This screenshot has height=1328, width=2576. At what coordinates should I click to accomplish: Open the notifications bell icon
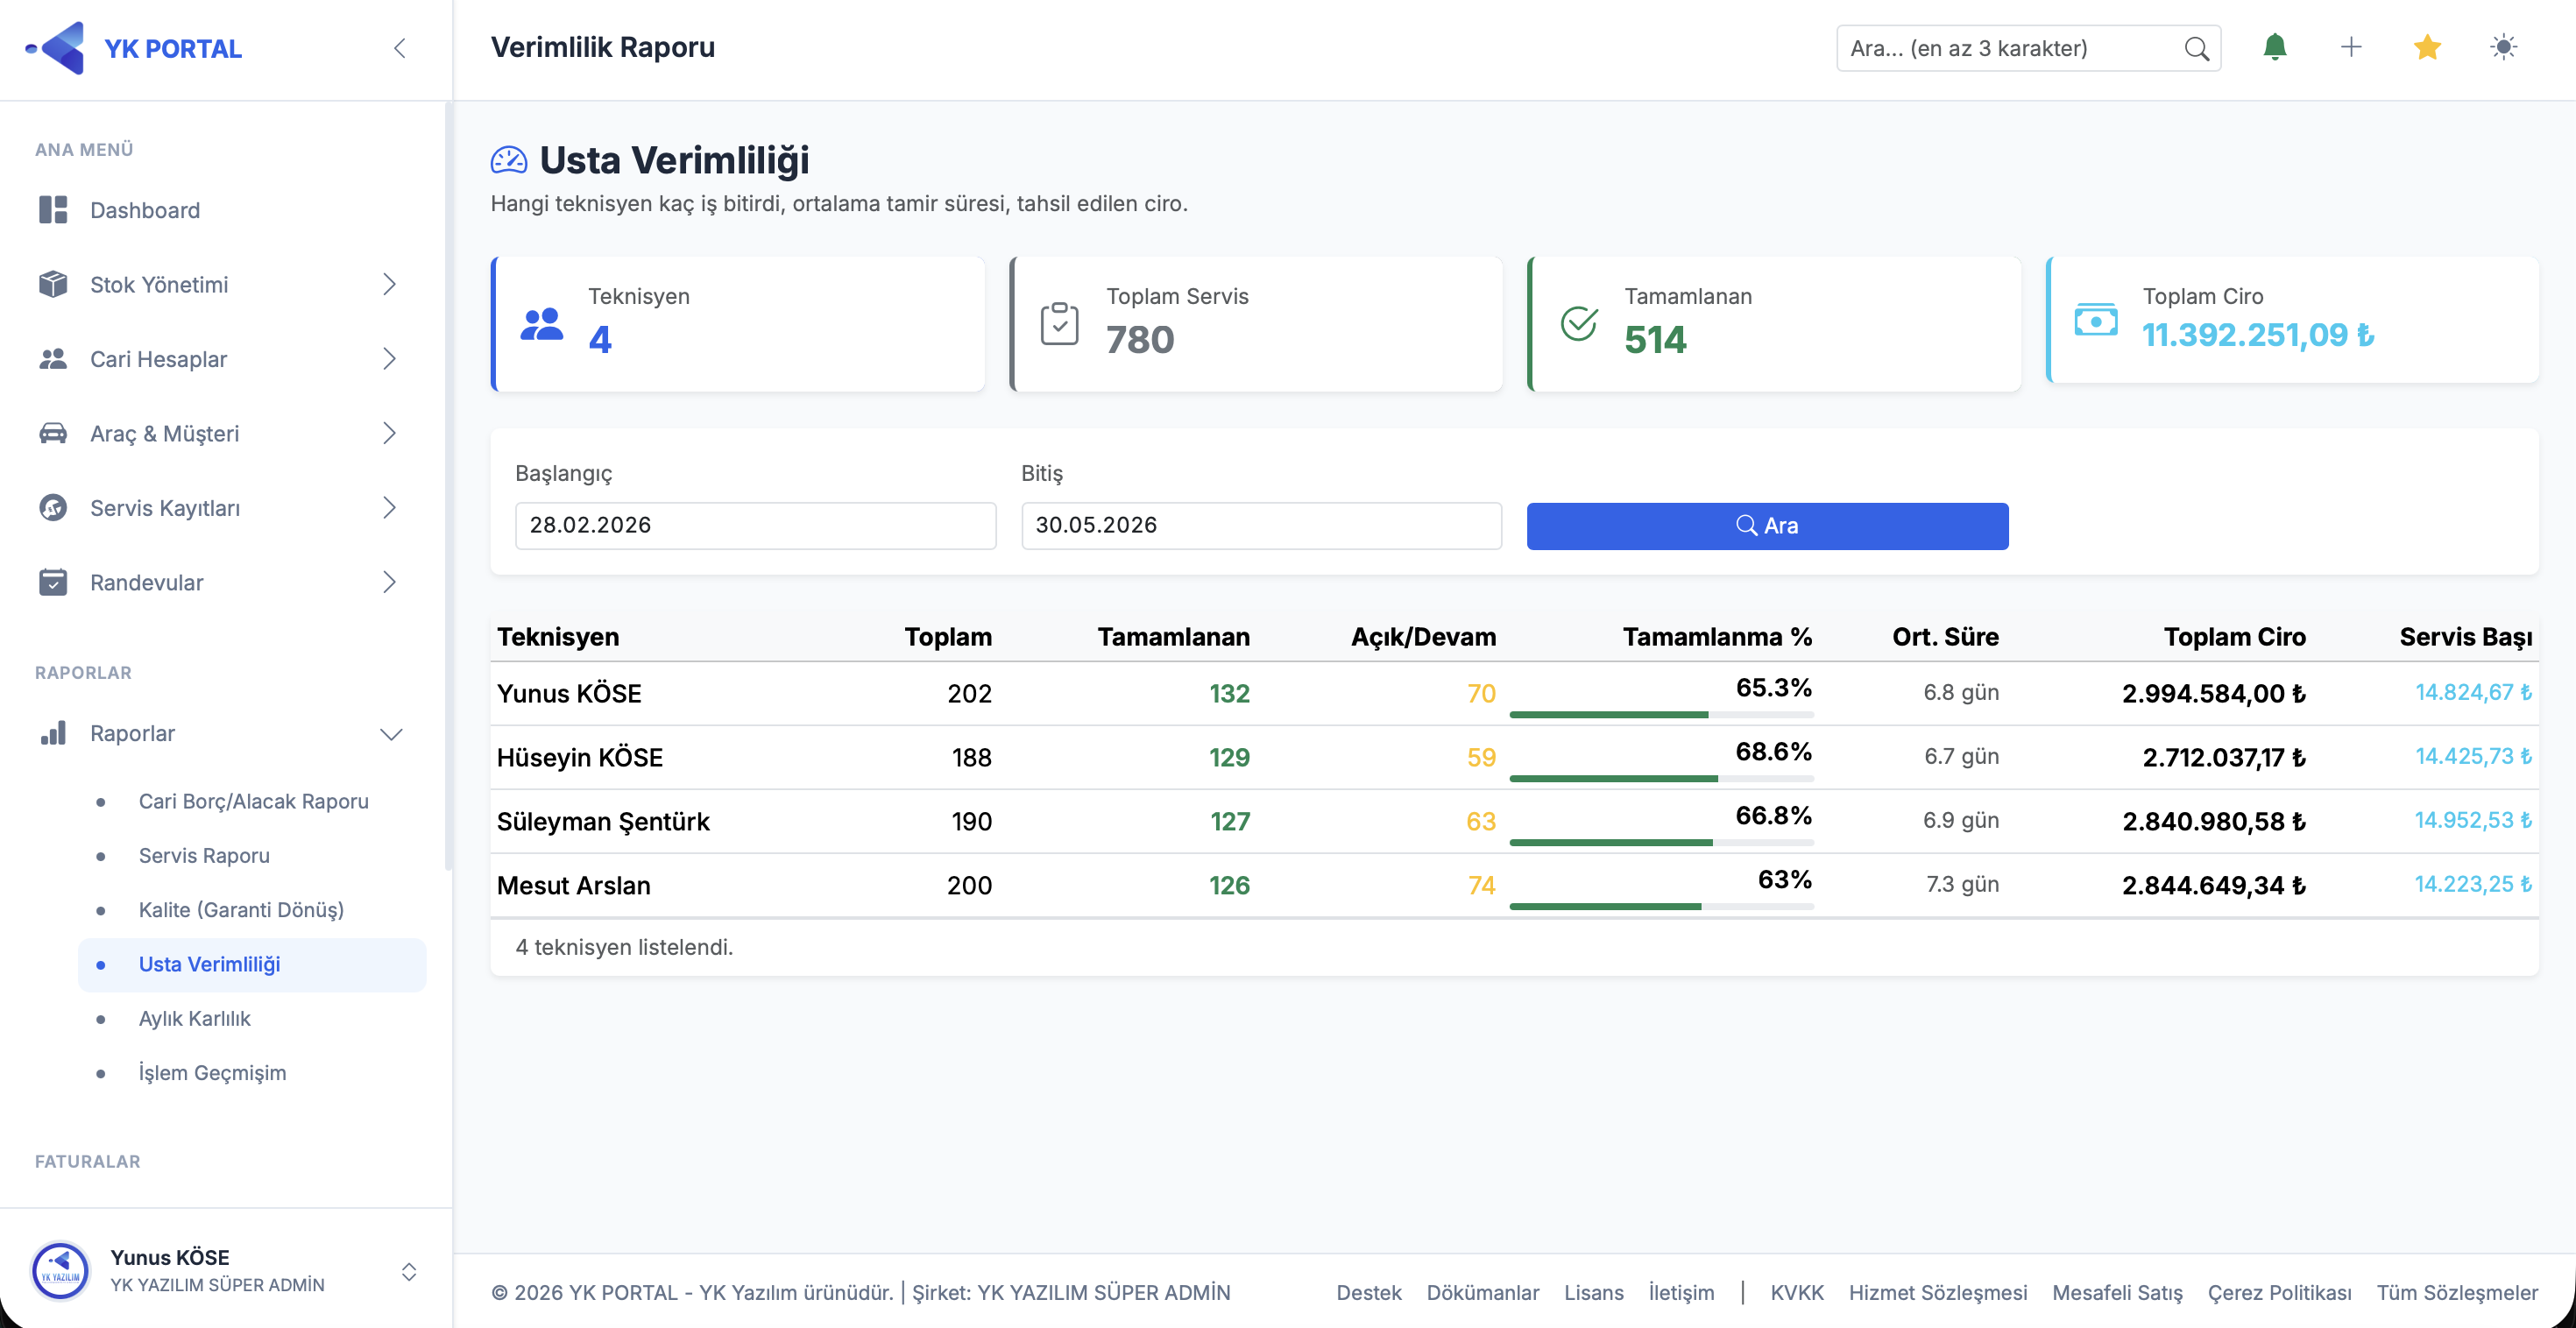pos(2275,47)
